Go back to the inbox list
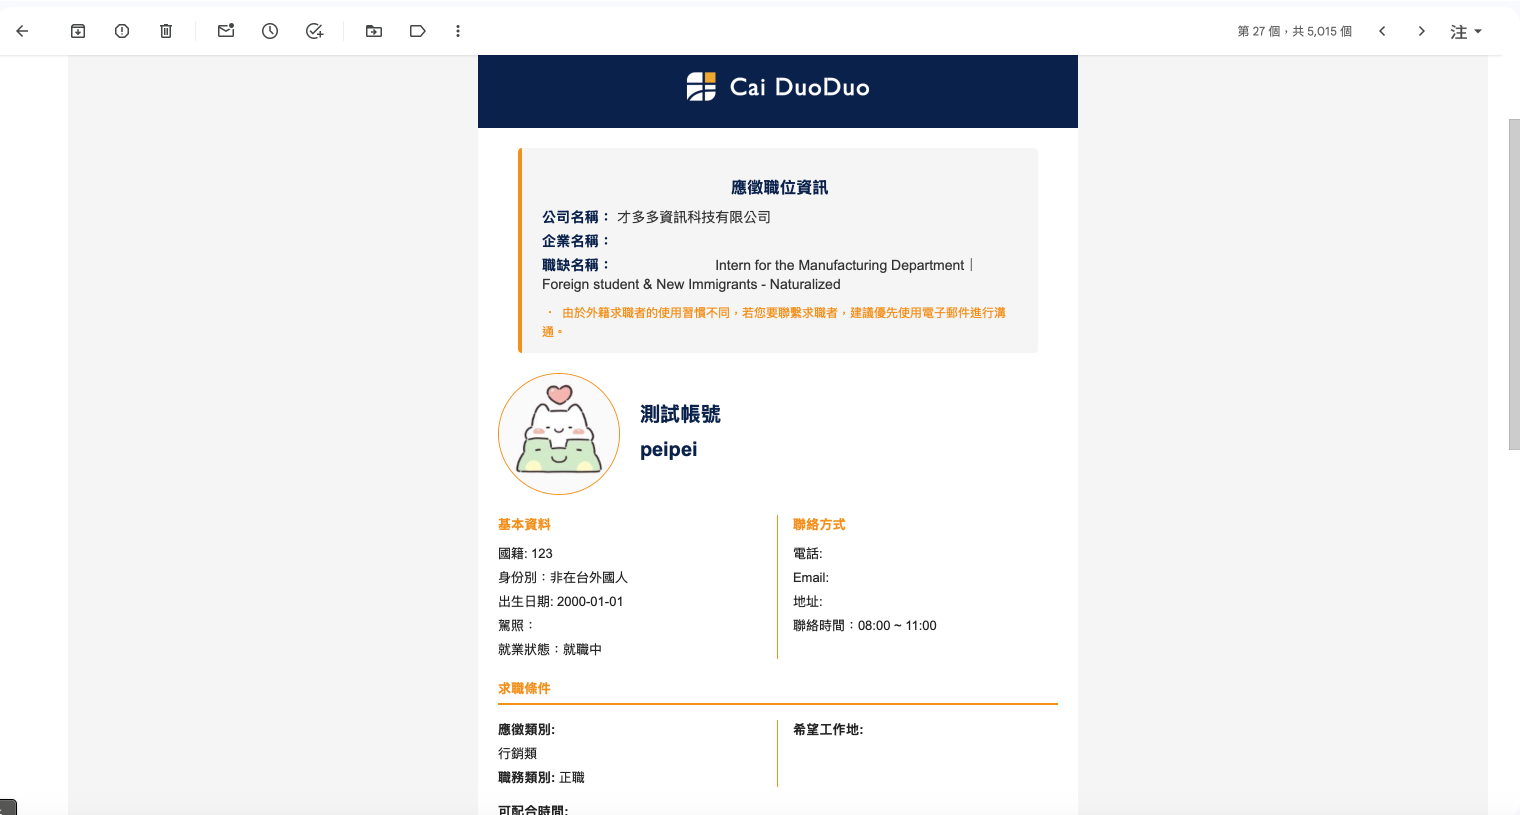 (22, 31)
